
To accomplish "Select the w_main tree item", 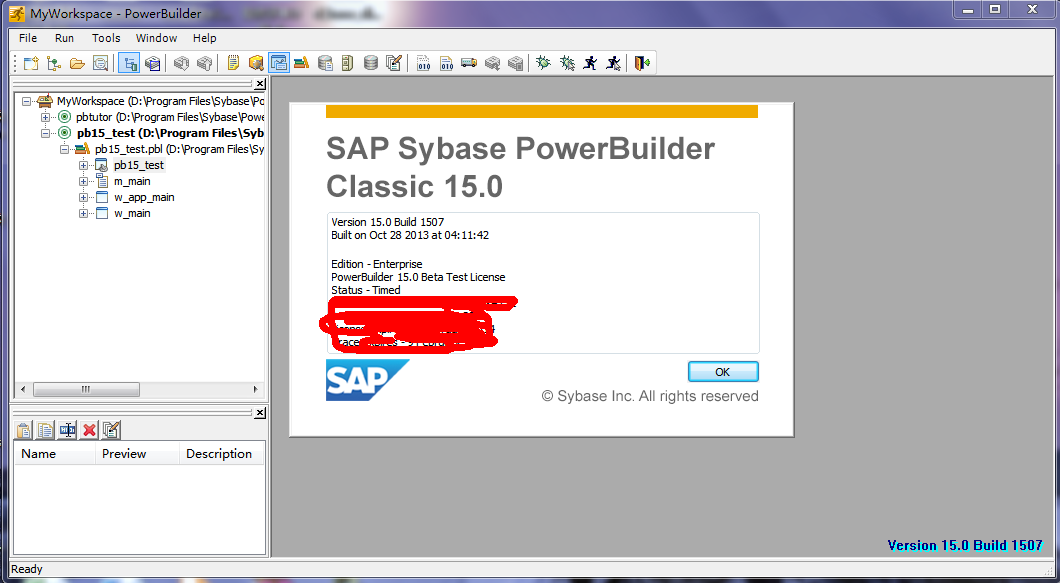I will click(132, 214).
